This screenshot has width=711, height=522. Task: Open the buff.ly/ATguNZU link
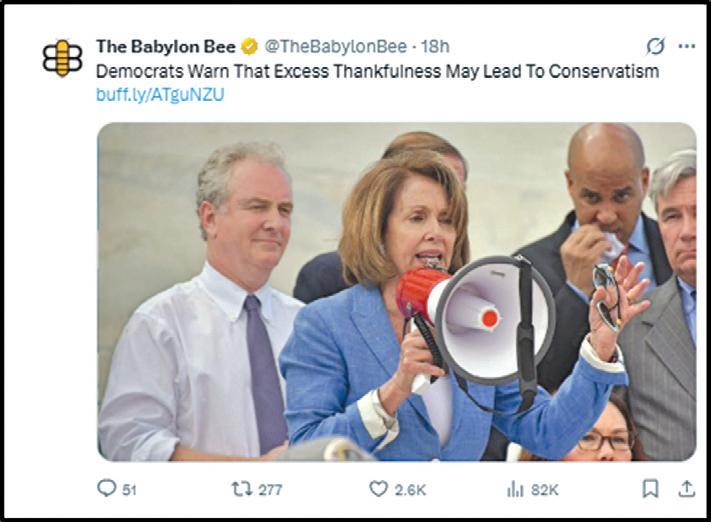(160, 94)
